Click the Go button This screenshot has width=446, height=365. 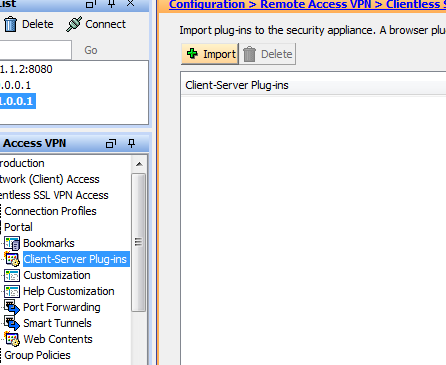point(91,50)
